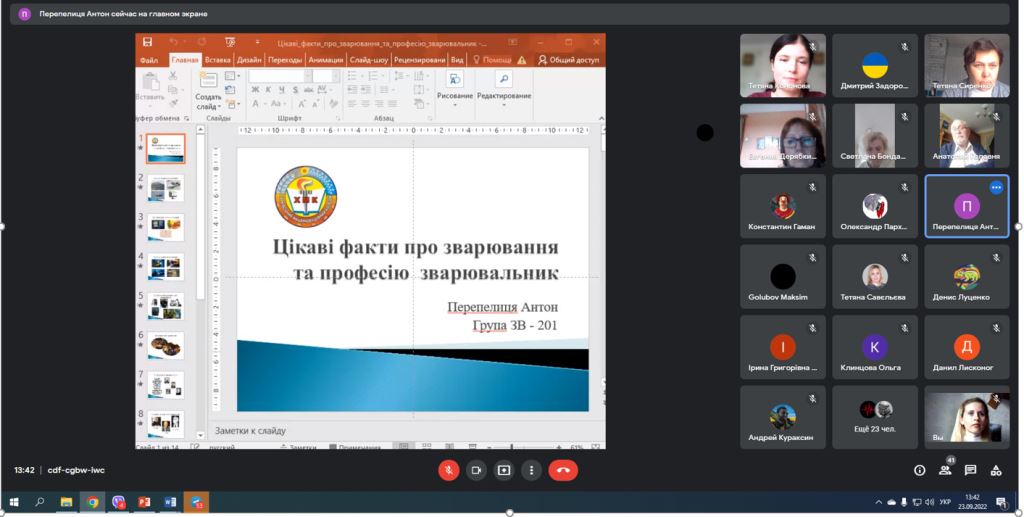Open the Дизайн ribbon tab
Viewport: 1024px width, 517px height.
coord(249,60)
